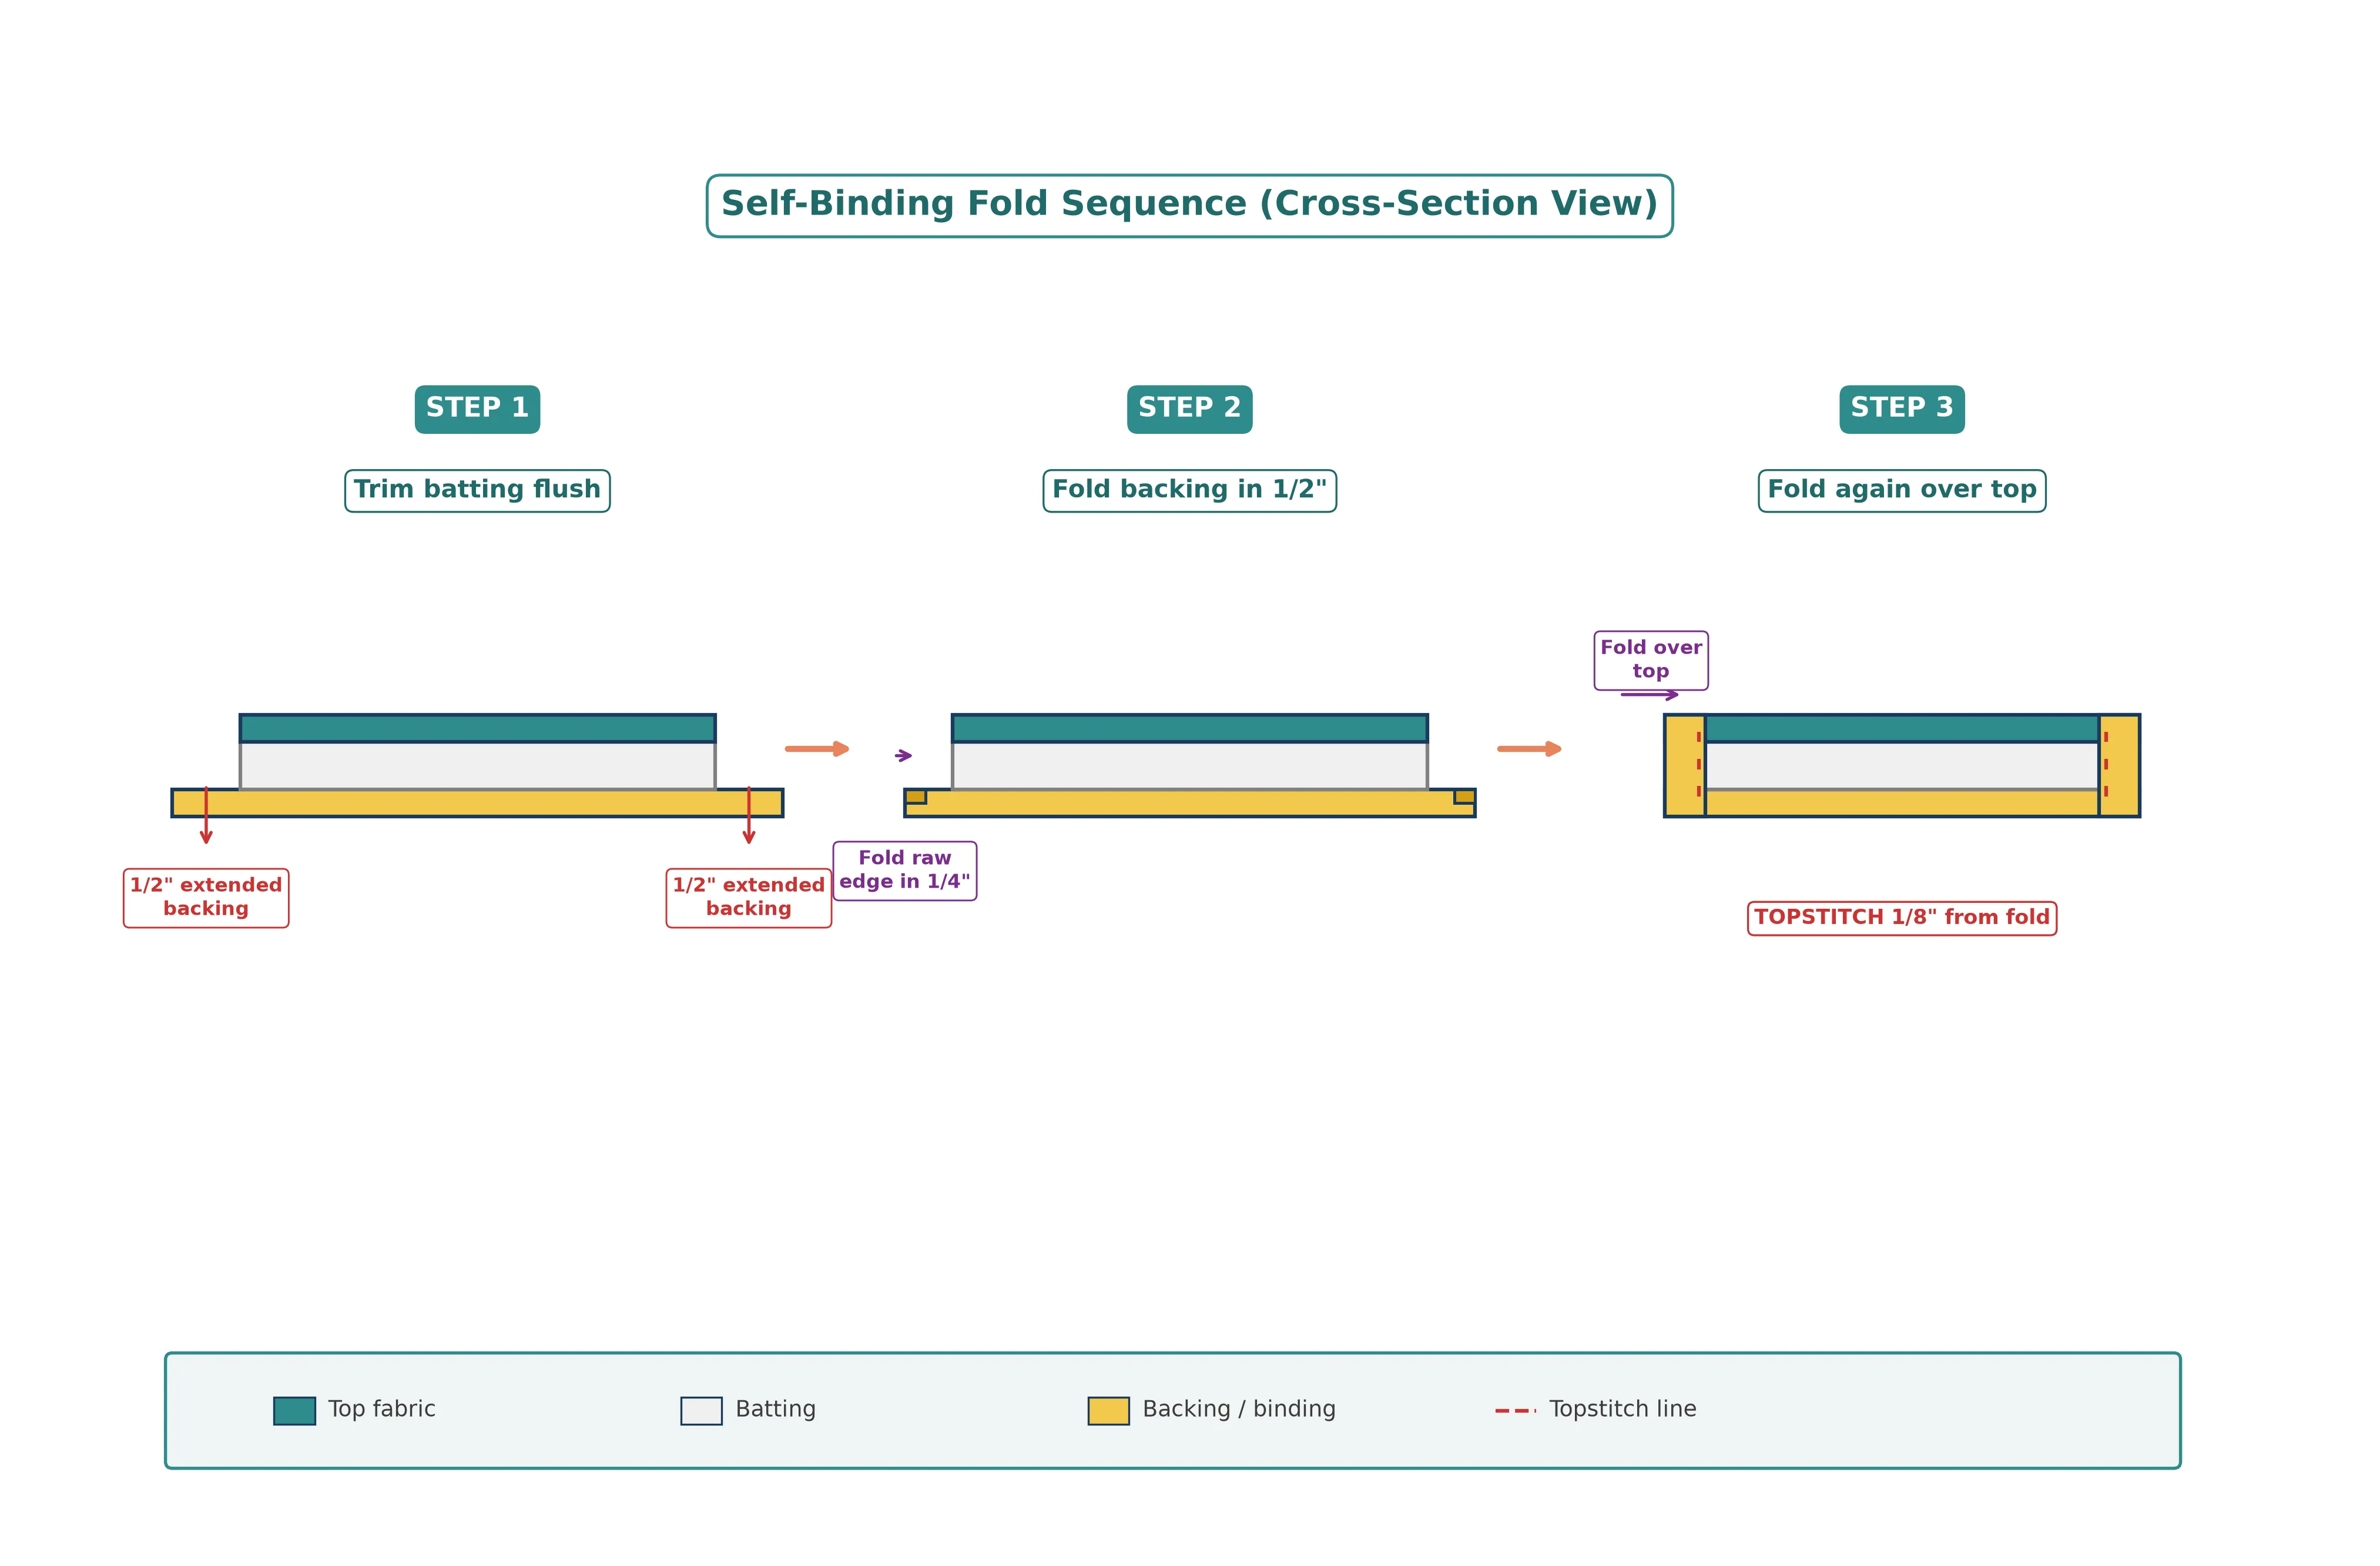Image resolution: width=2380 pixels, height=1566 pixels.
Task: Click the STEP 1 badge
Action: pyautogui.click(x=477, y=408)
